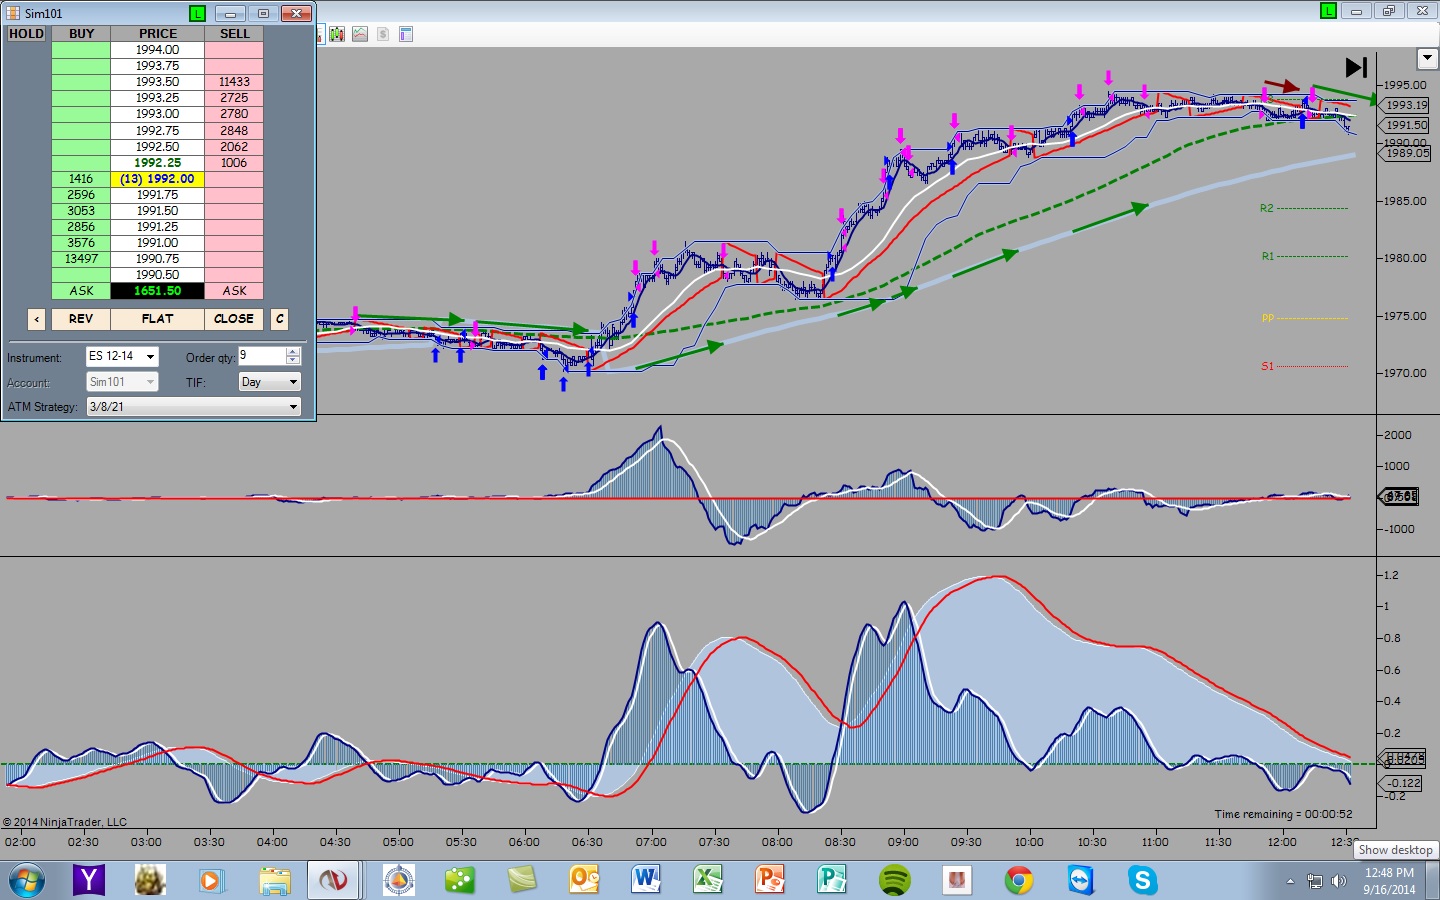Expand the ATM Strategy 3/8/21 dropdown
1440x900 pixels.
pyautogui.click(x=293, y=407)
